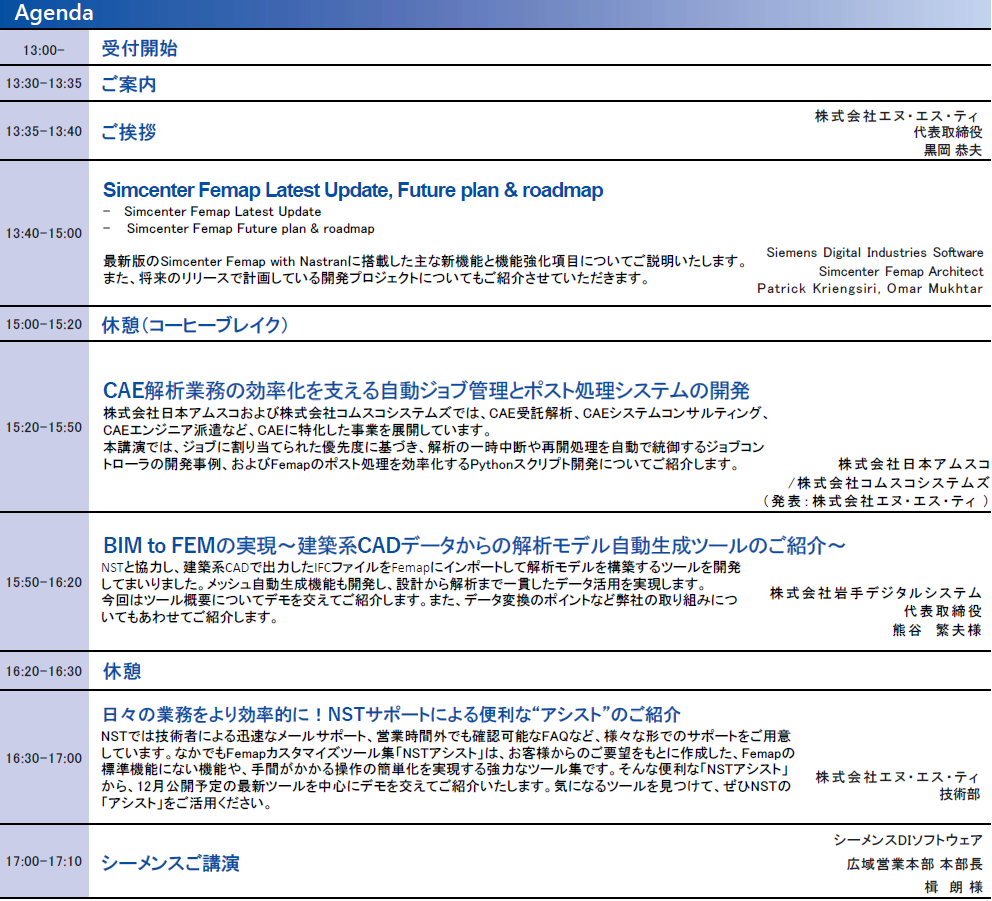This screenshot has height=901, width=992.
Task: Select the 16:20 休憩 break title
Action: (122, 671)
